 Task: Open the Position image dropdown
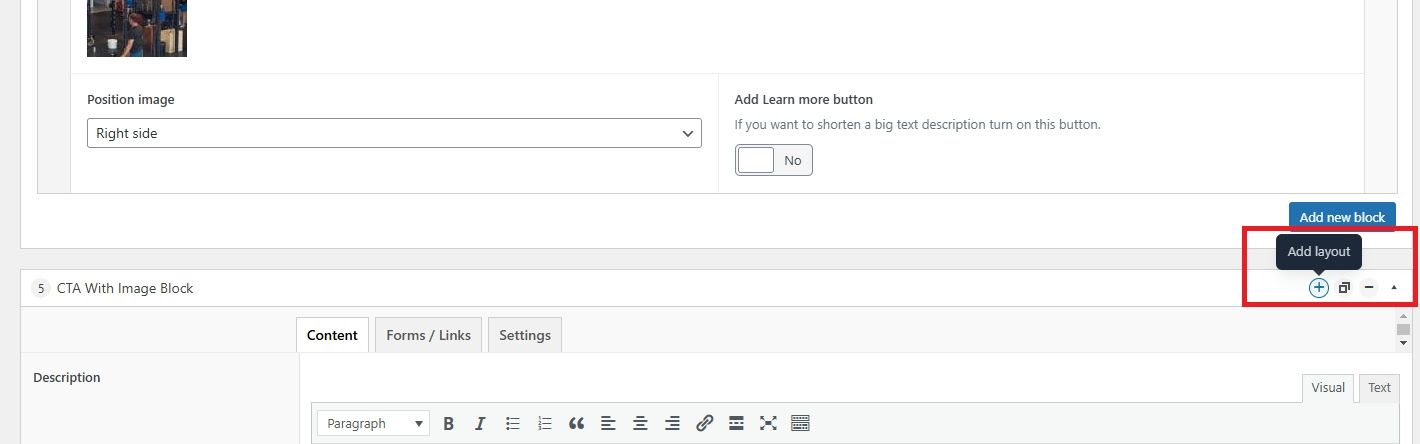pyautogui.click(x=394, y=133)
